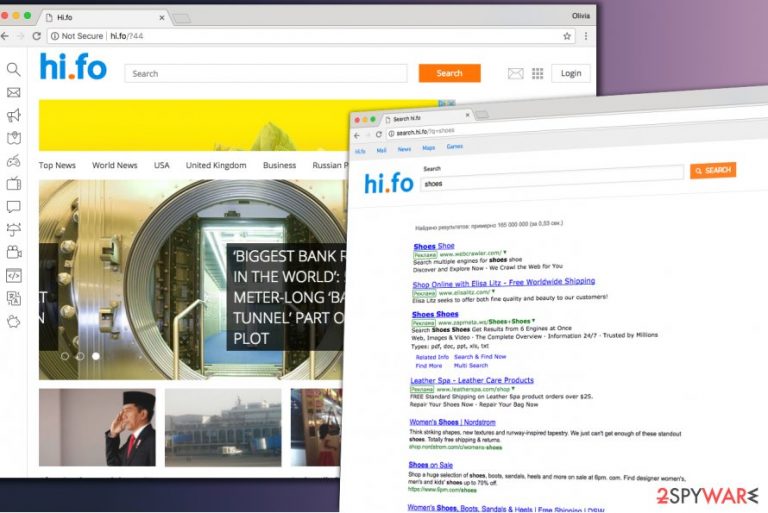768x513 pixels.
Task: Open the Chrome three-dot menu in back window
Action: 586,36
